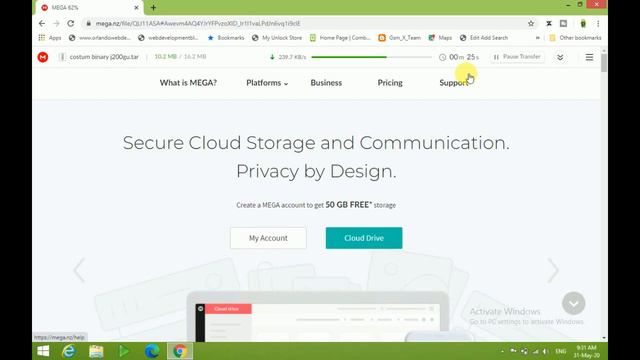The height and width of the screenshot is (360, 640).
Task: Expand Platforms dropdown menu
Action: (267, 83)
